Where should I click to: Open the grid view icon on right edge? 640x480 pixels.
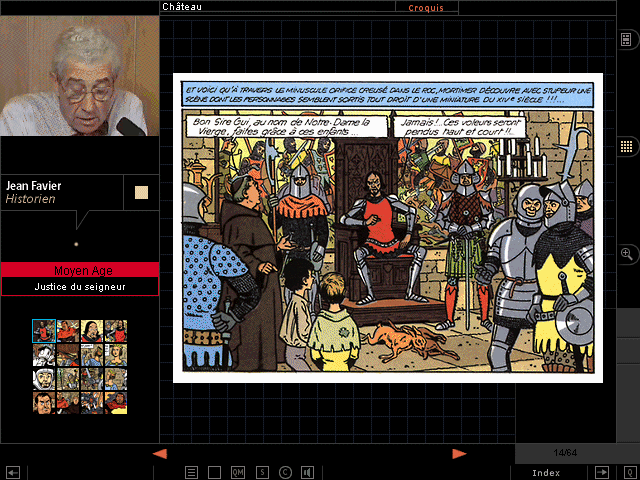click(626, 147)
